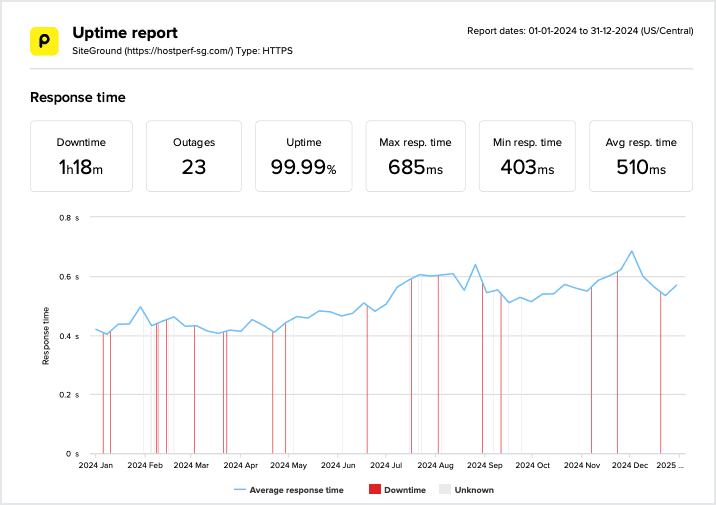Screen dimensions: 716x505
Task: Click the '0.4 s' y-axis label
Action: click(x=69, y=337)
